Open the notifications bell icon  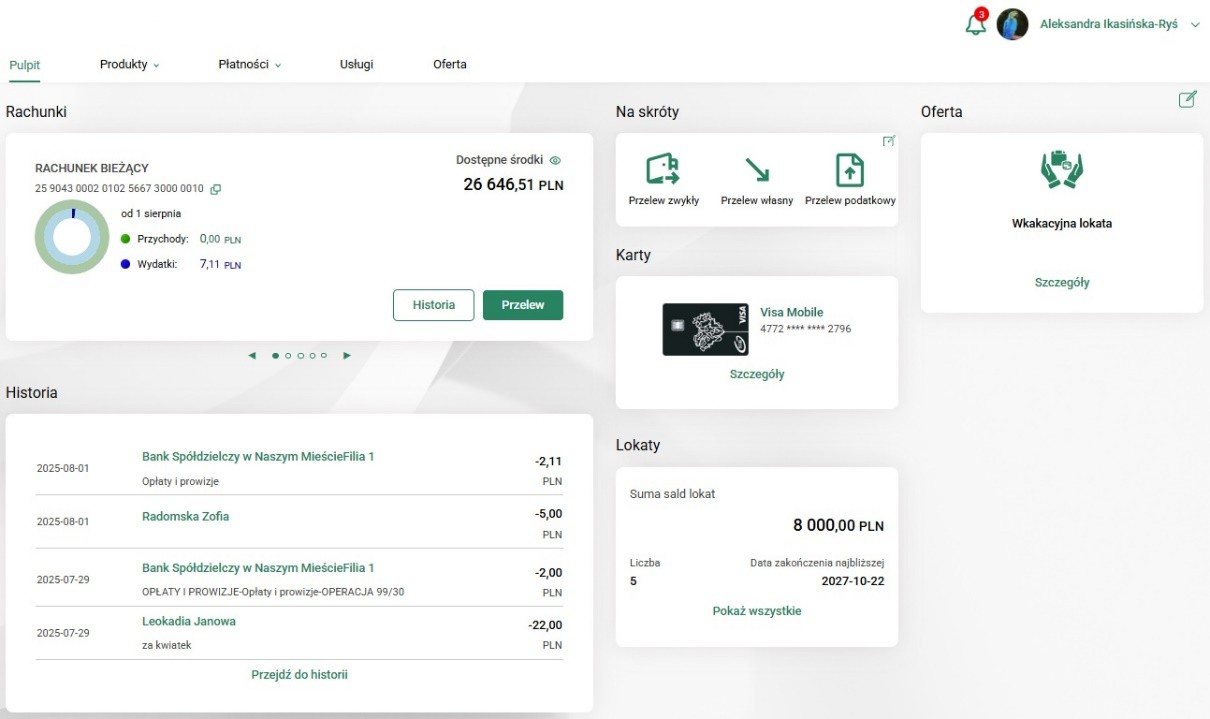point(976,25)
